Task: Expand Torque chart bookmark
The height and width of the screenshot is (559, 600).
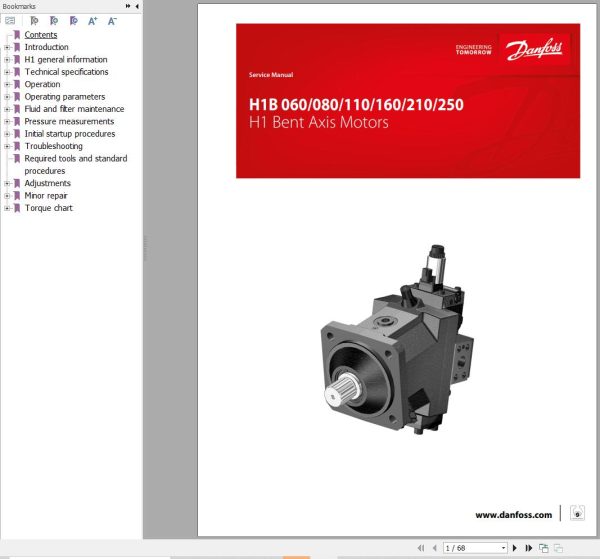Action: 7,208
